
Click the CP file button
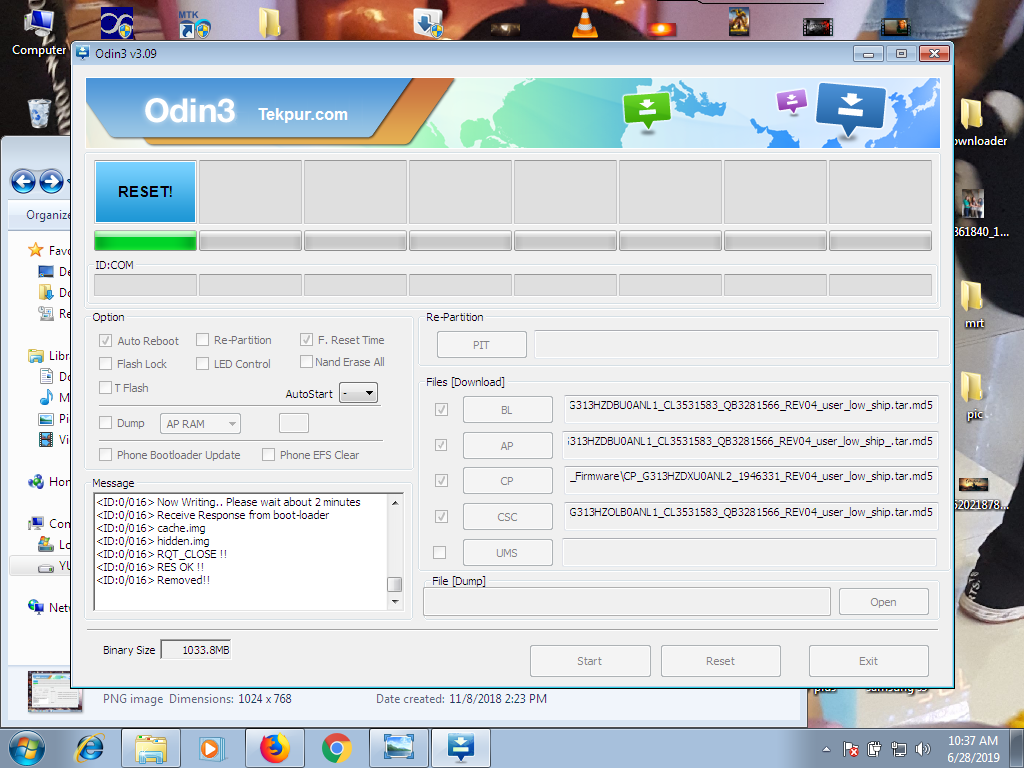tap(507, 481)
